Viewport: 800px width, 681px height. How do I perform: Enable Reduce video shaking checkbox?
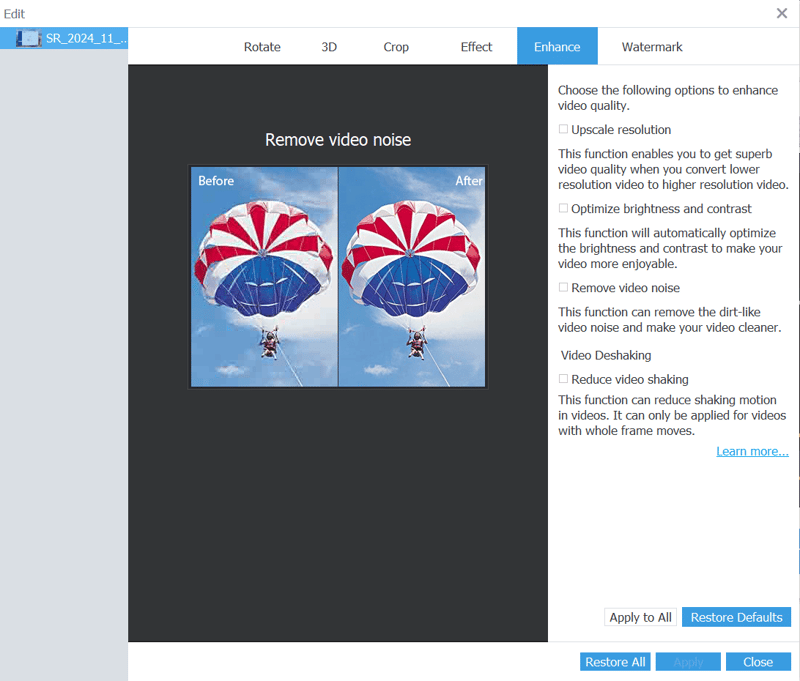[x=564, y=380]
